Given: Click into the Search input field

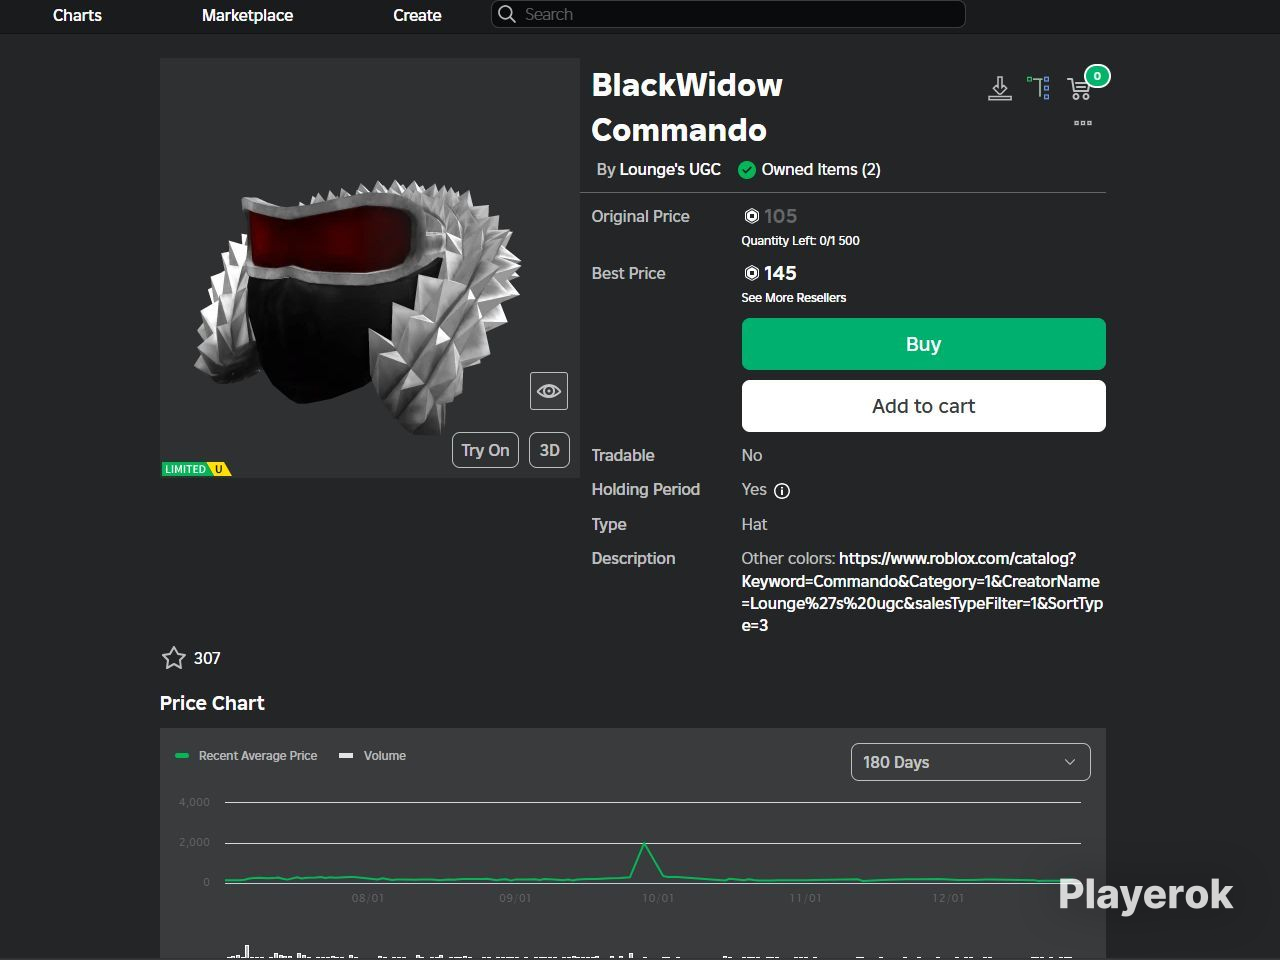Looking at the screenshot, I should pos(728,14).
